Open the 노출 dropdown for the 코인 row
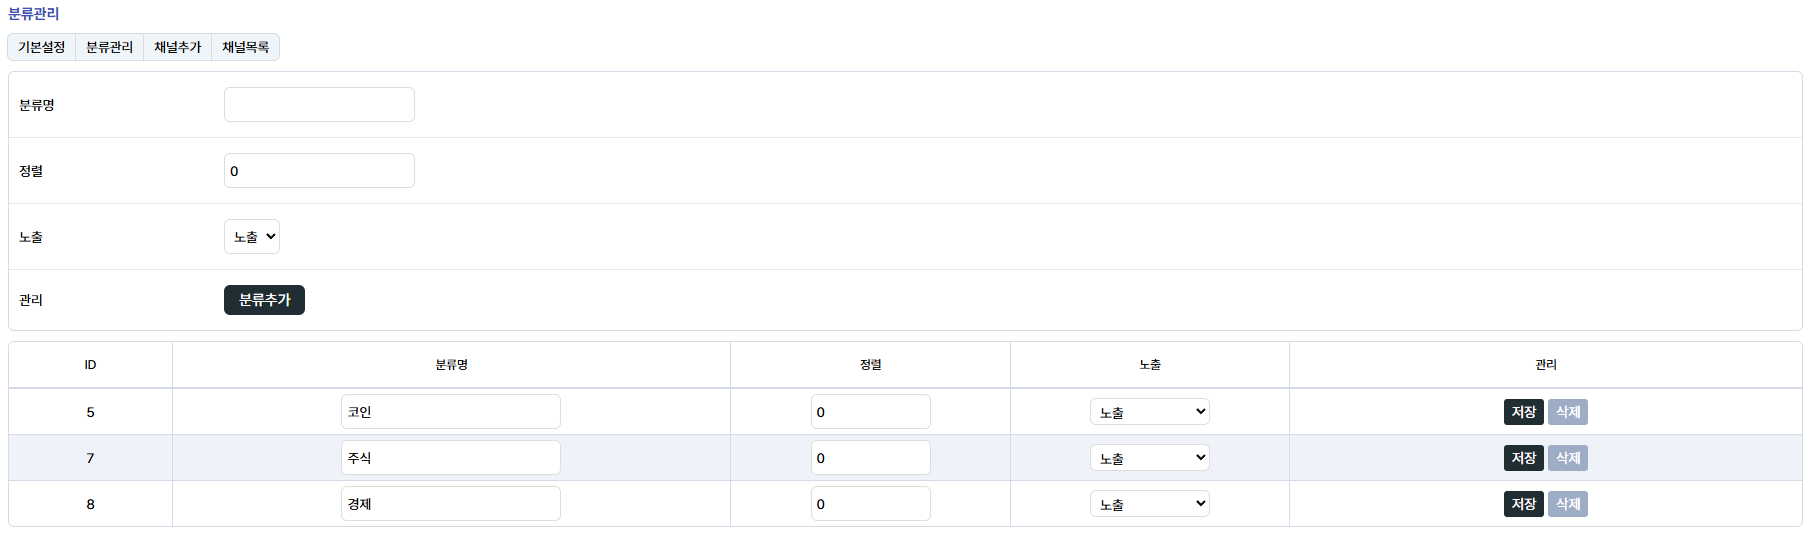Image resolution: width=1811 pixels, height=535 pixels. click(1149, 412)
